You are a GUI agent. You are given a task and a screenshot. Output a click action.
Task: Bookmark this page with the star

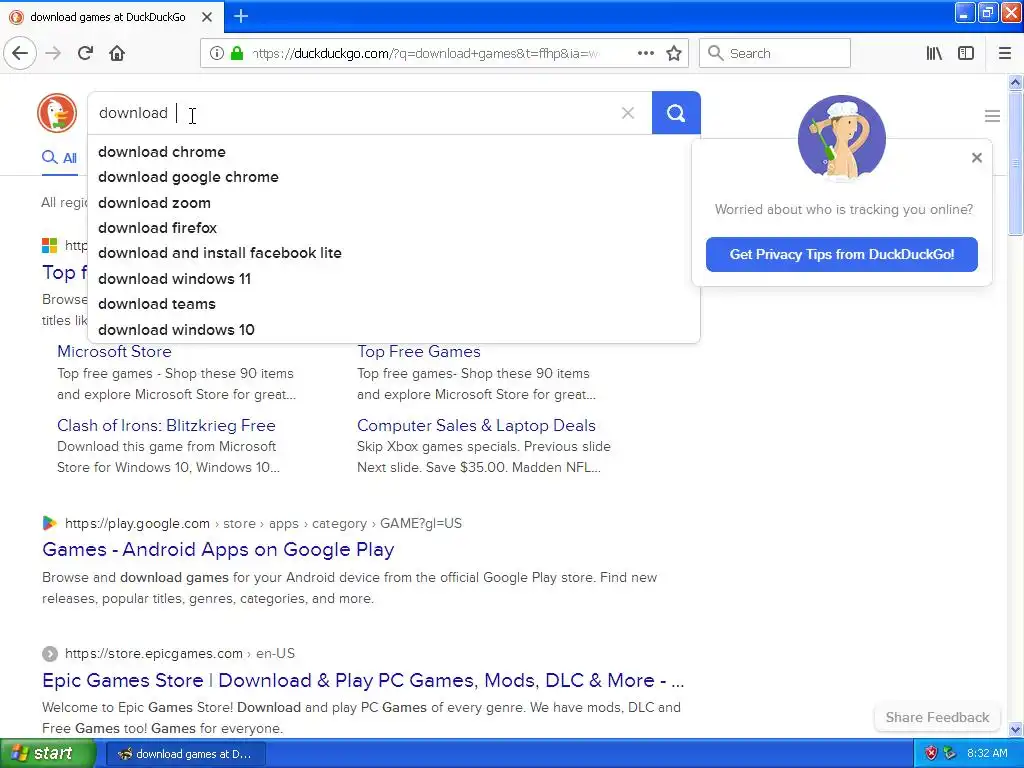point(674,53)
